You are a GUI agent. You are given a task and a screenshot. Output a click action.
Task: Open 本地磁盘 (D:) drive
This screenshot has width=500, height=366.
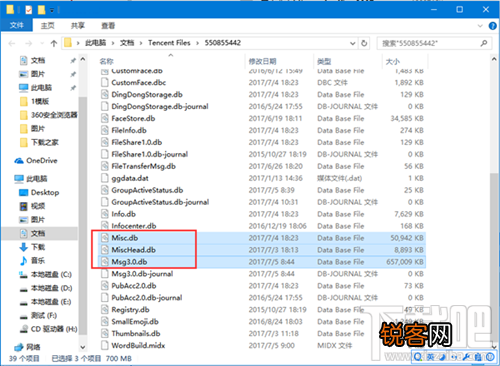point(51,288)
